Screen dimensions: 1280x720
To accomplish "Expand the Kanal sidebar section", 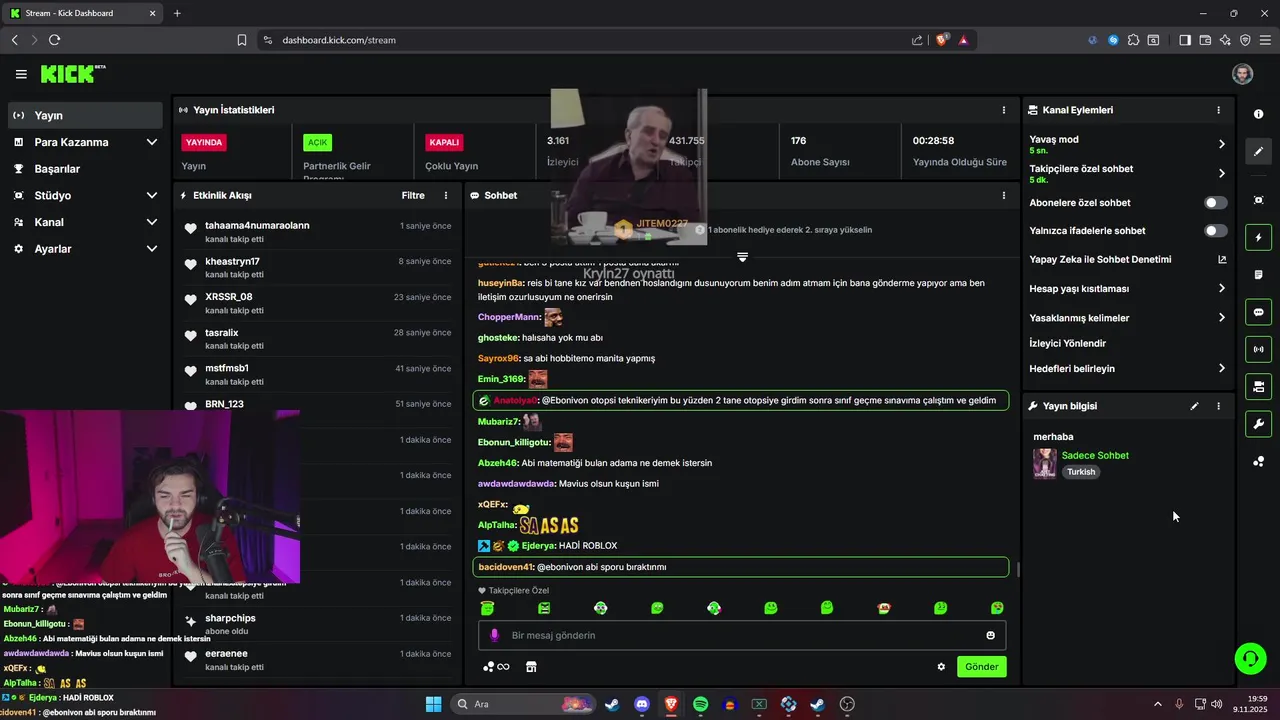I will click(x=85, y=222).
